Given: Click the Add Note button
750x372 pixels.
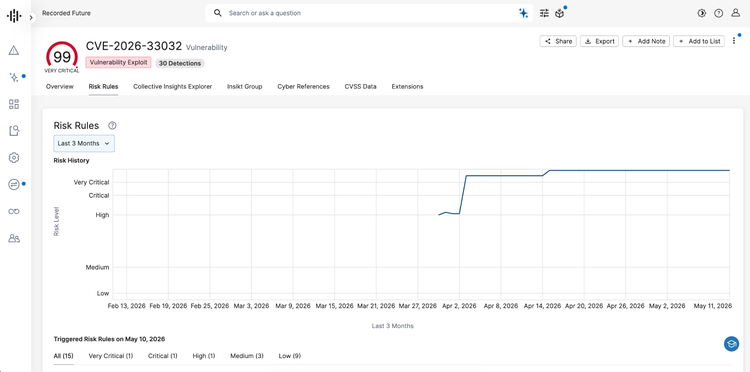Looking at the screenshot, I should click(x=646, y=41).
